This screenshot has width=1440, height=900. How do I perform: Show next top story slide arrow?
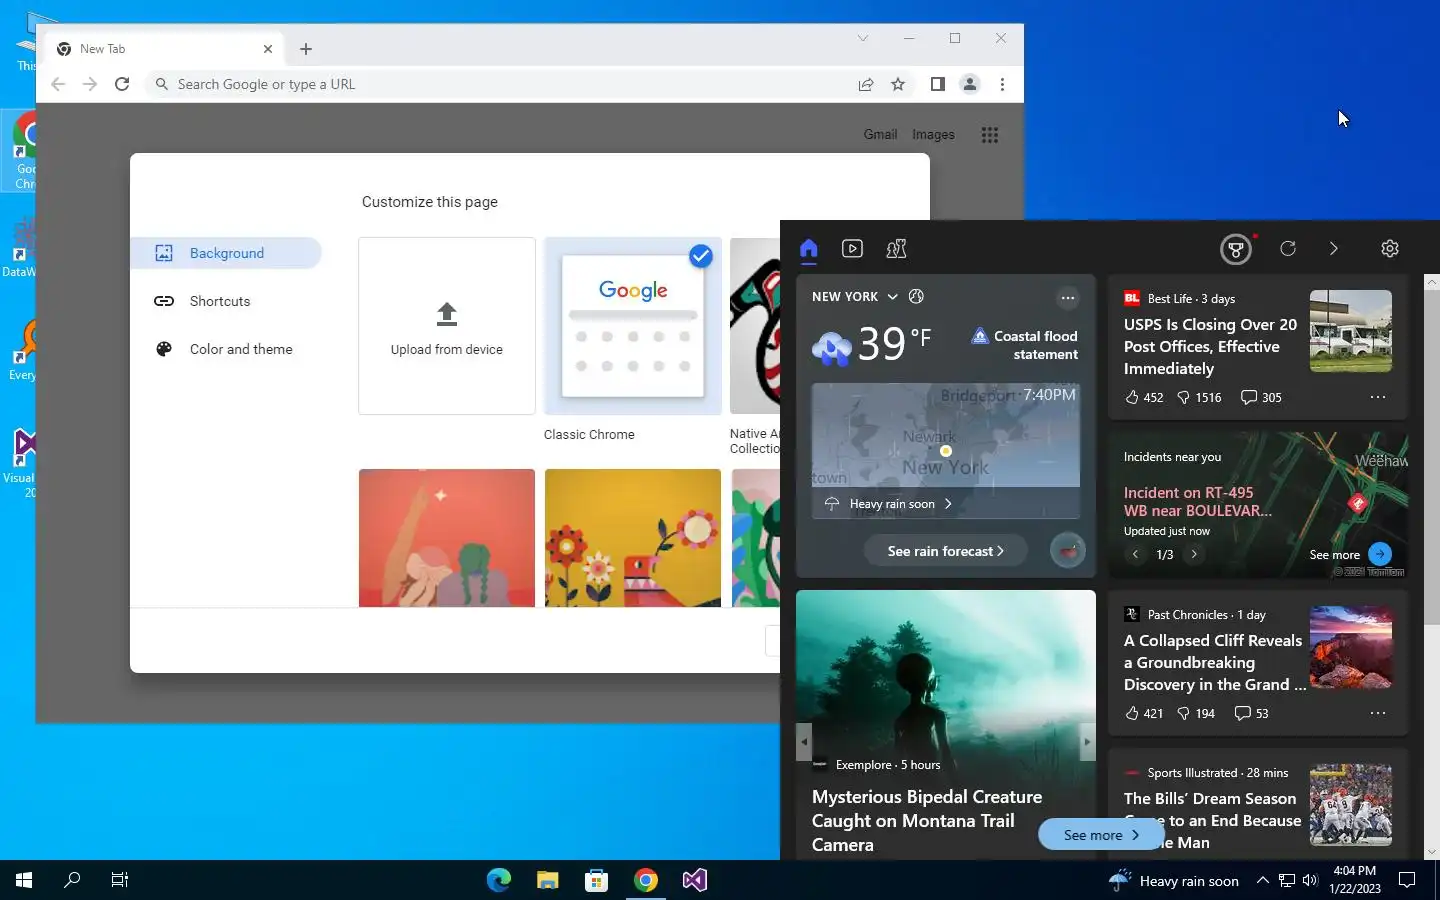coord(1087,742)
